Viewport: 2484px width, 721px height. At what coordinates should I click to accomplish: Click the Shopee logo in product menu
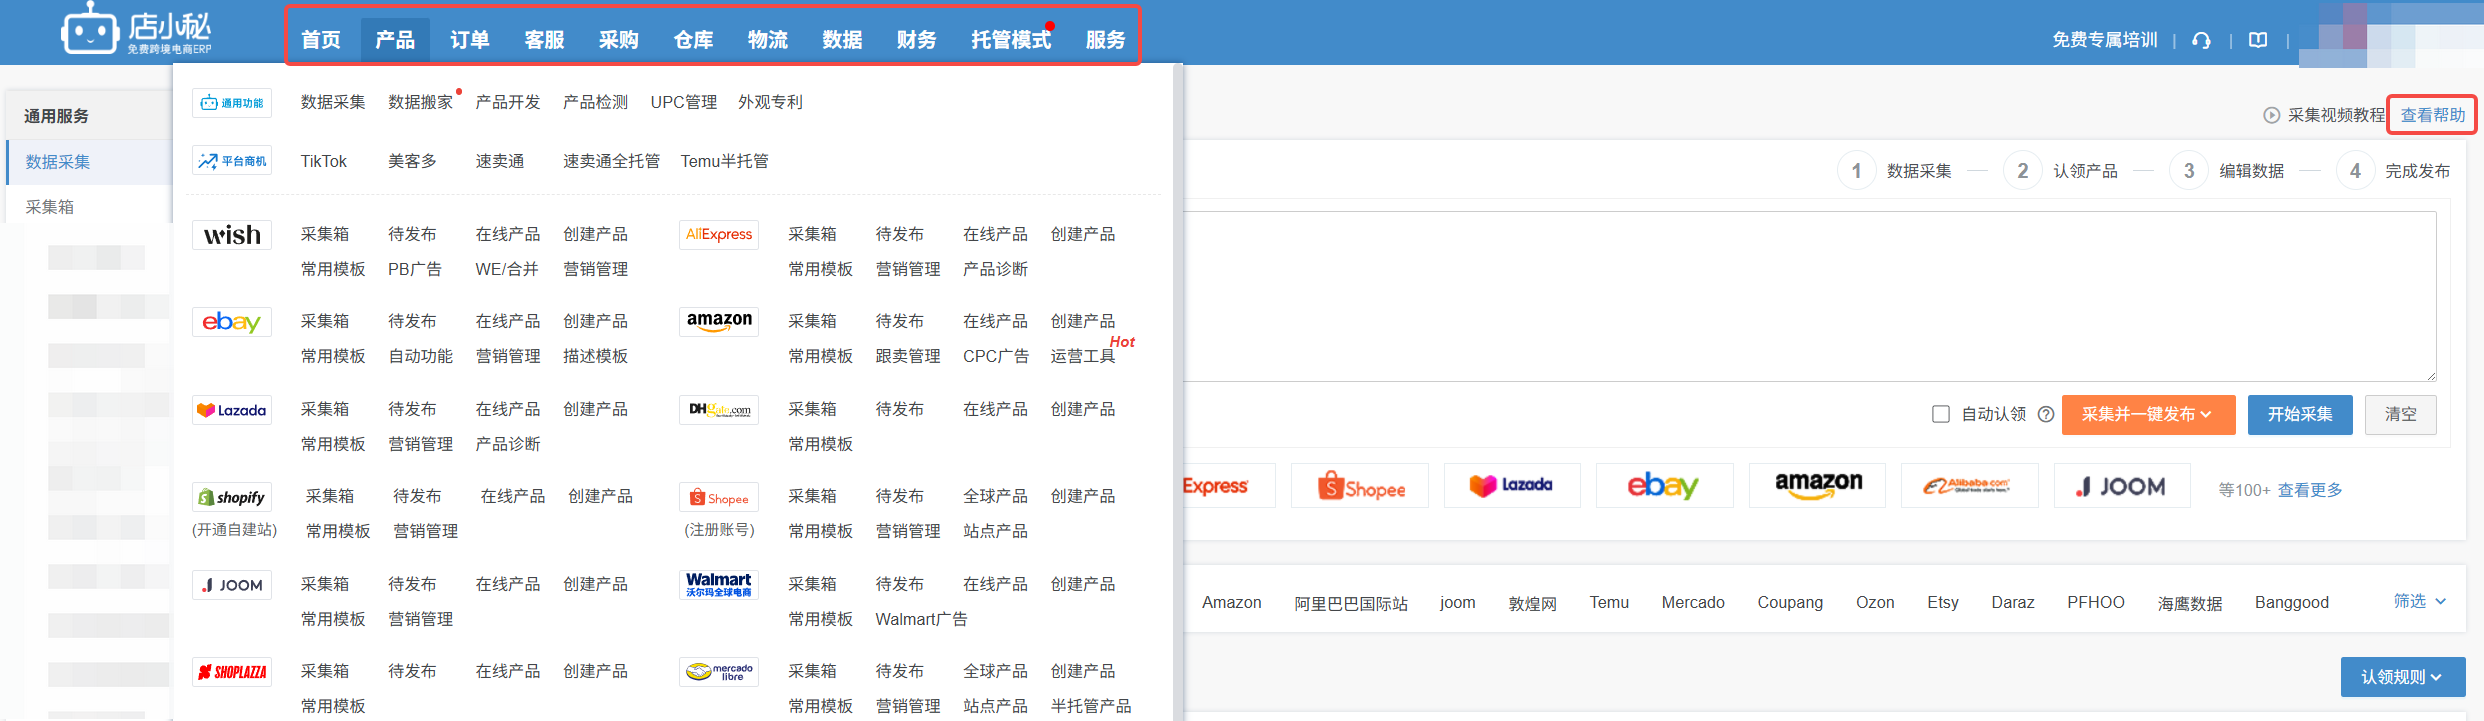(x=719, y=497)
